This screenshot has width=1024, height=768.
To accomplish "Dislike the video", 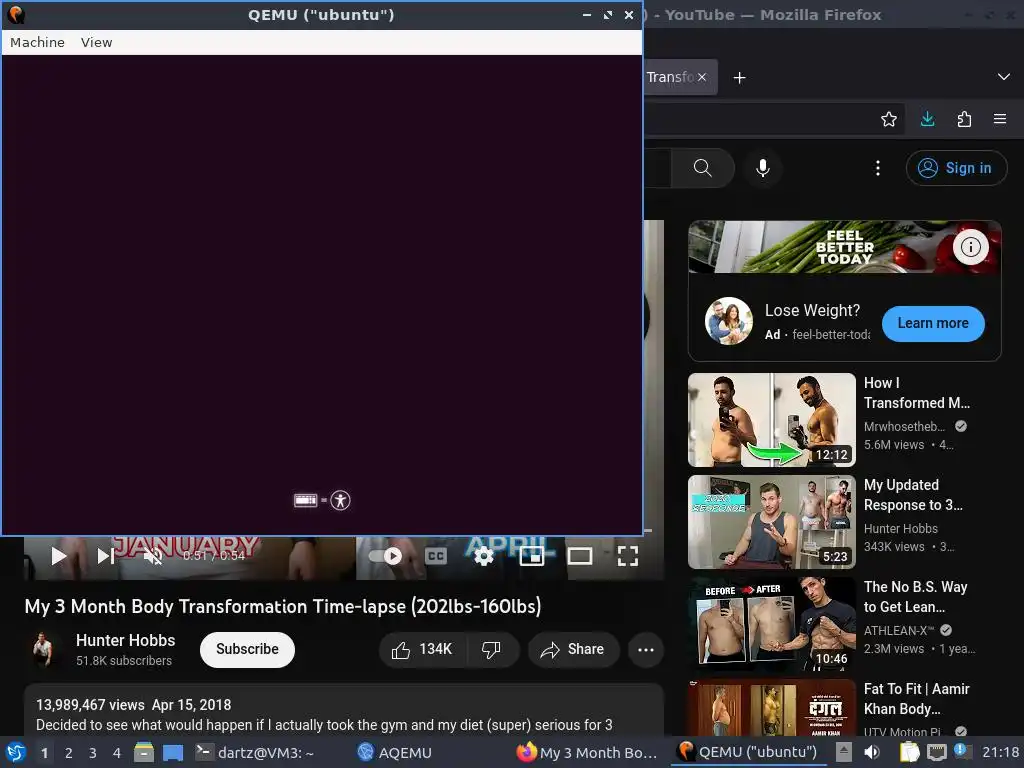I will coord(492,650).
